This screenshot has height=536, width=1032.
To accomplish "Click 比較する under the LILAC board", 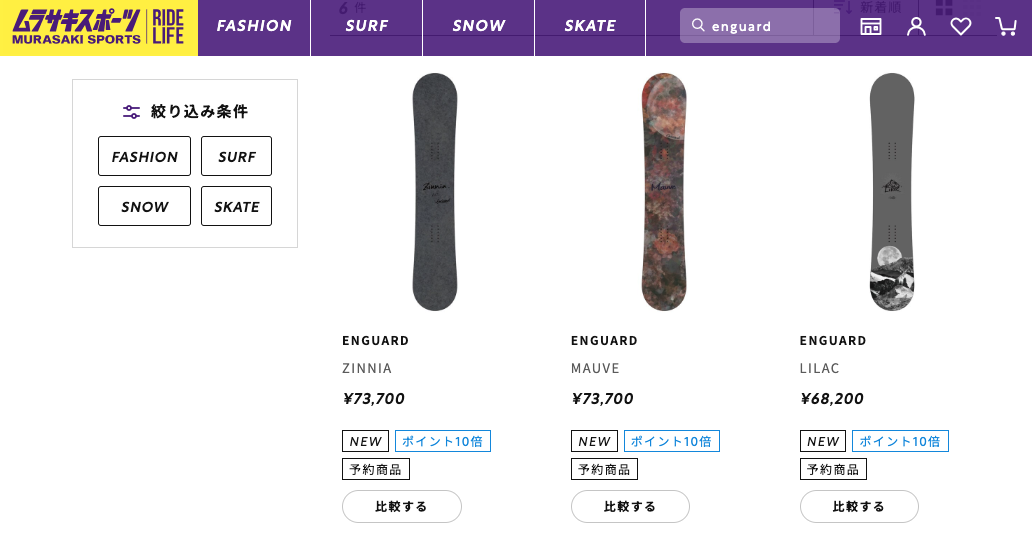I will [859, 507].
